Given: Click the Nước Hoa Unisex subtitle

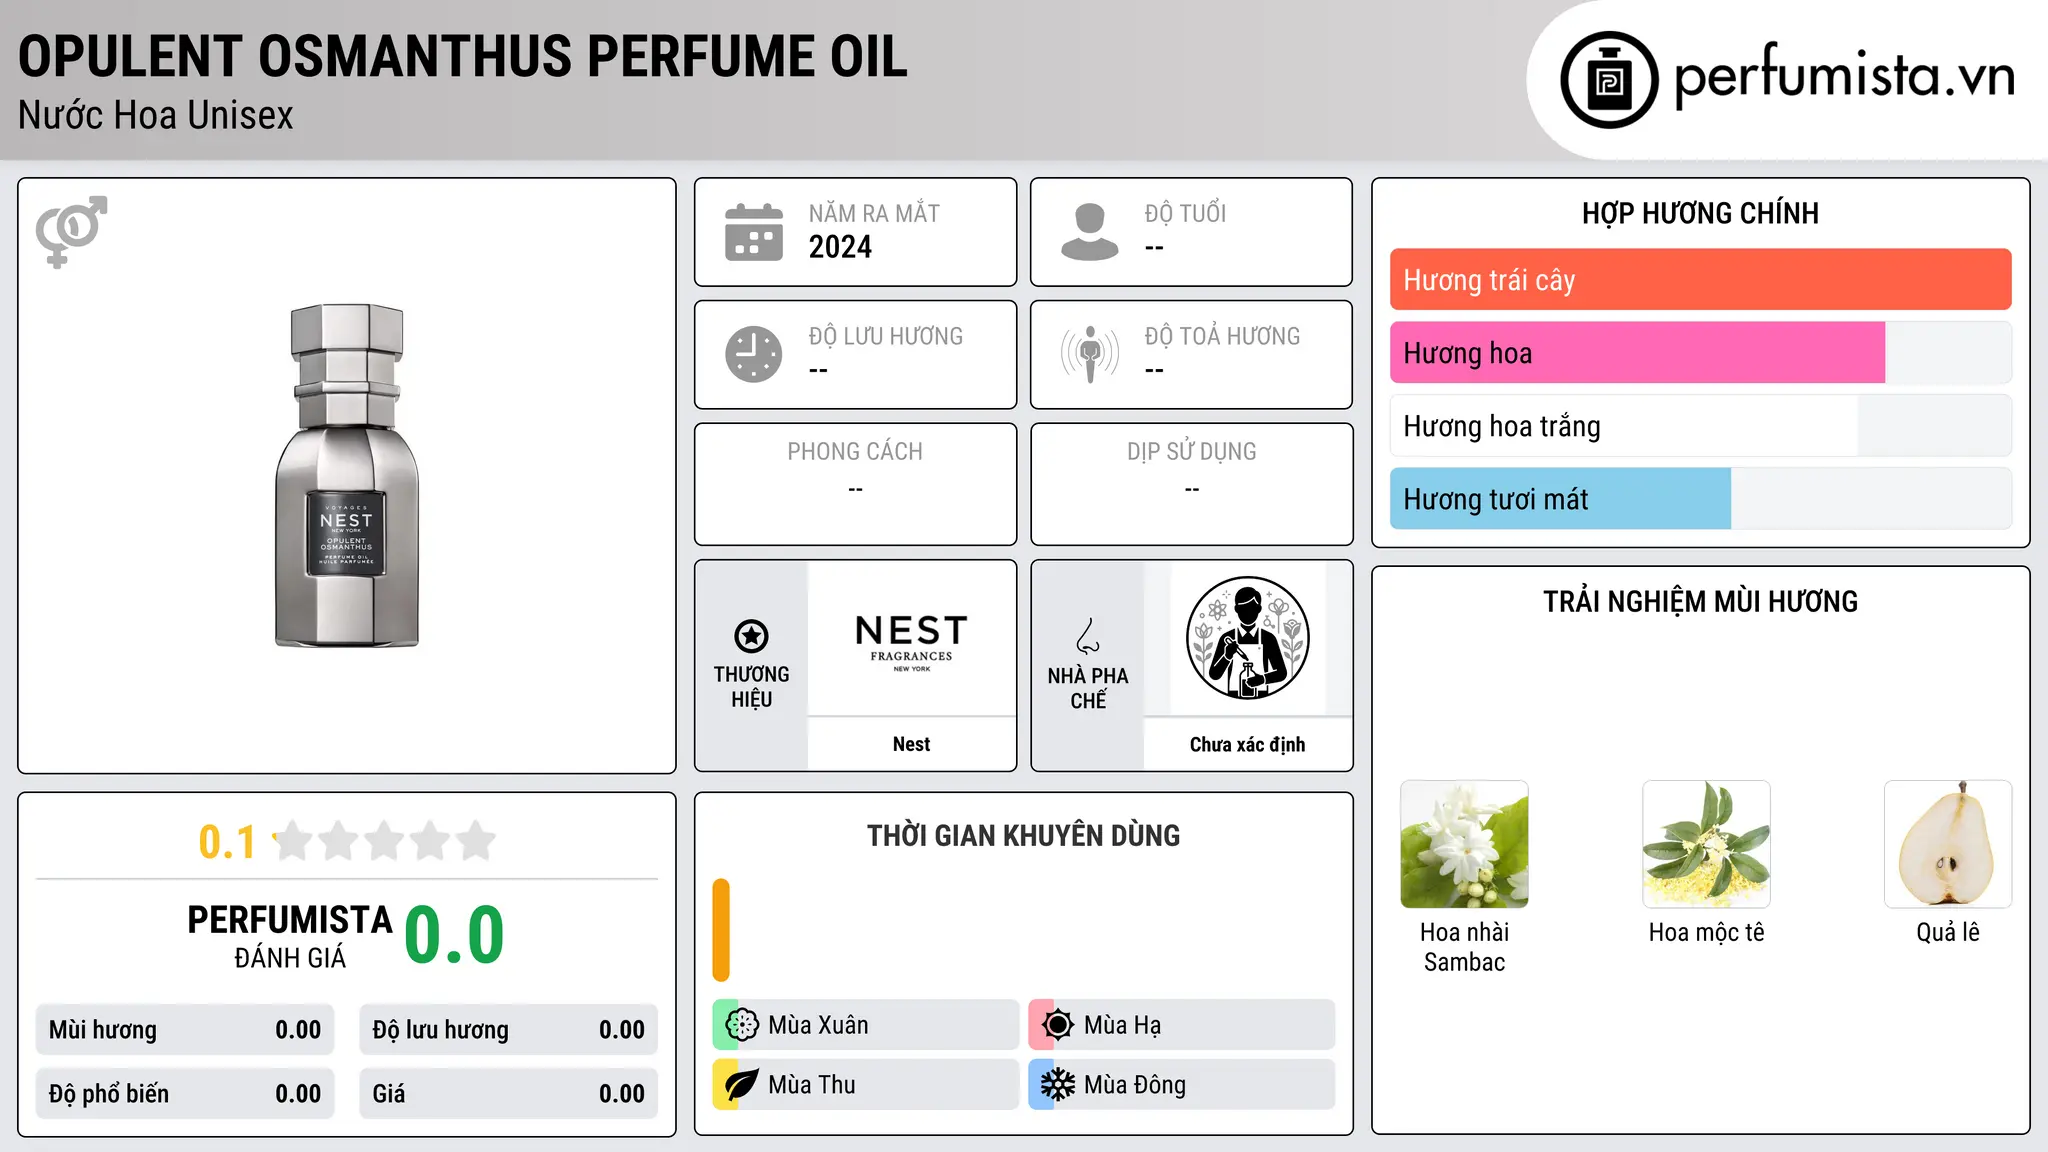Looking at the screenshot, I should coord(155,115).
